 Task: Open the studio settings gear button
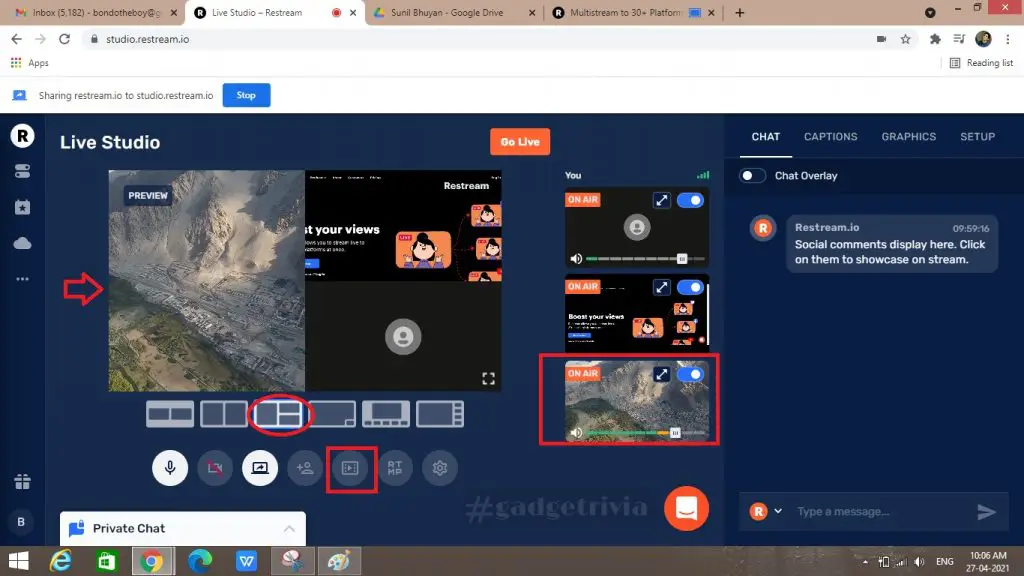coord(440,468)
